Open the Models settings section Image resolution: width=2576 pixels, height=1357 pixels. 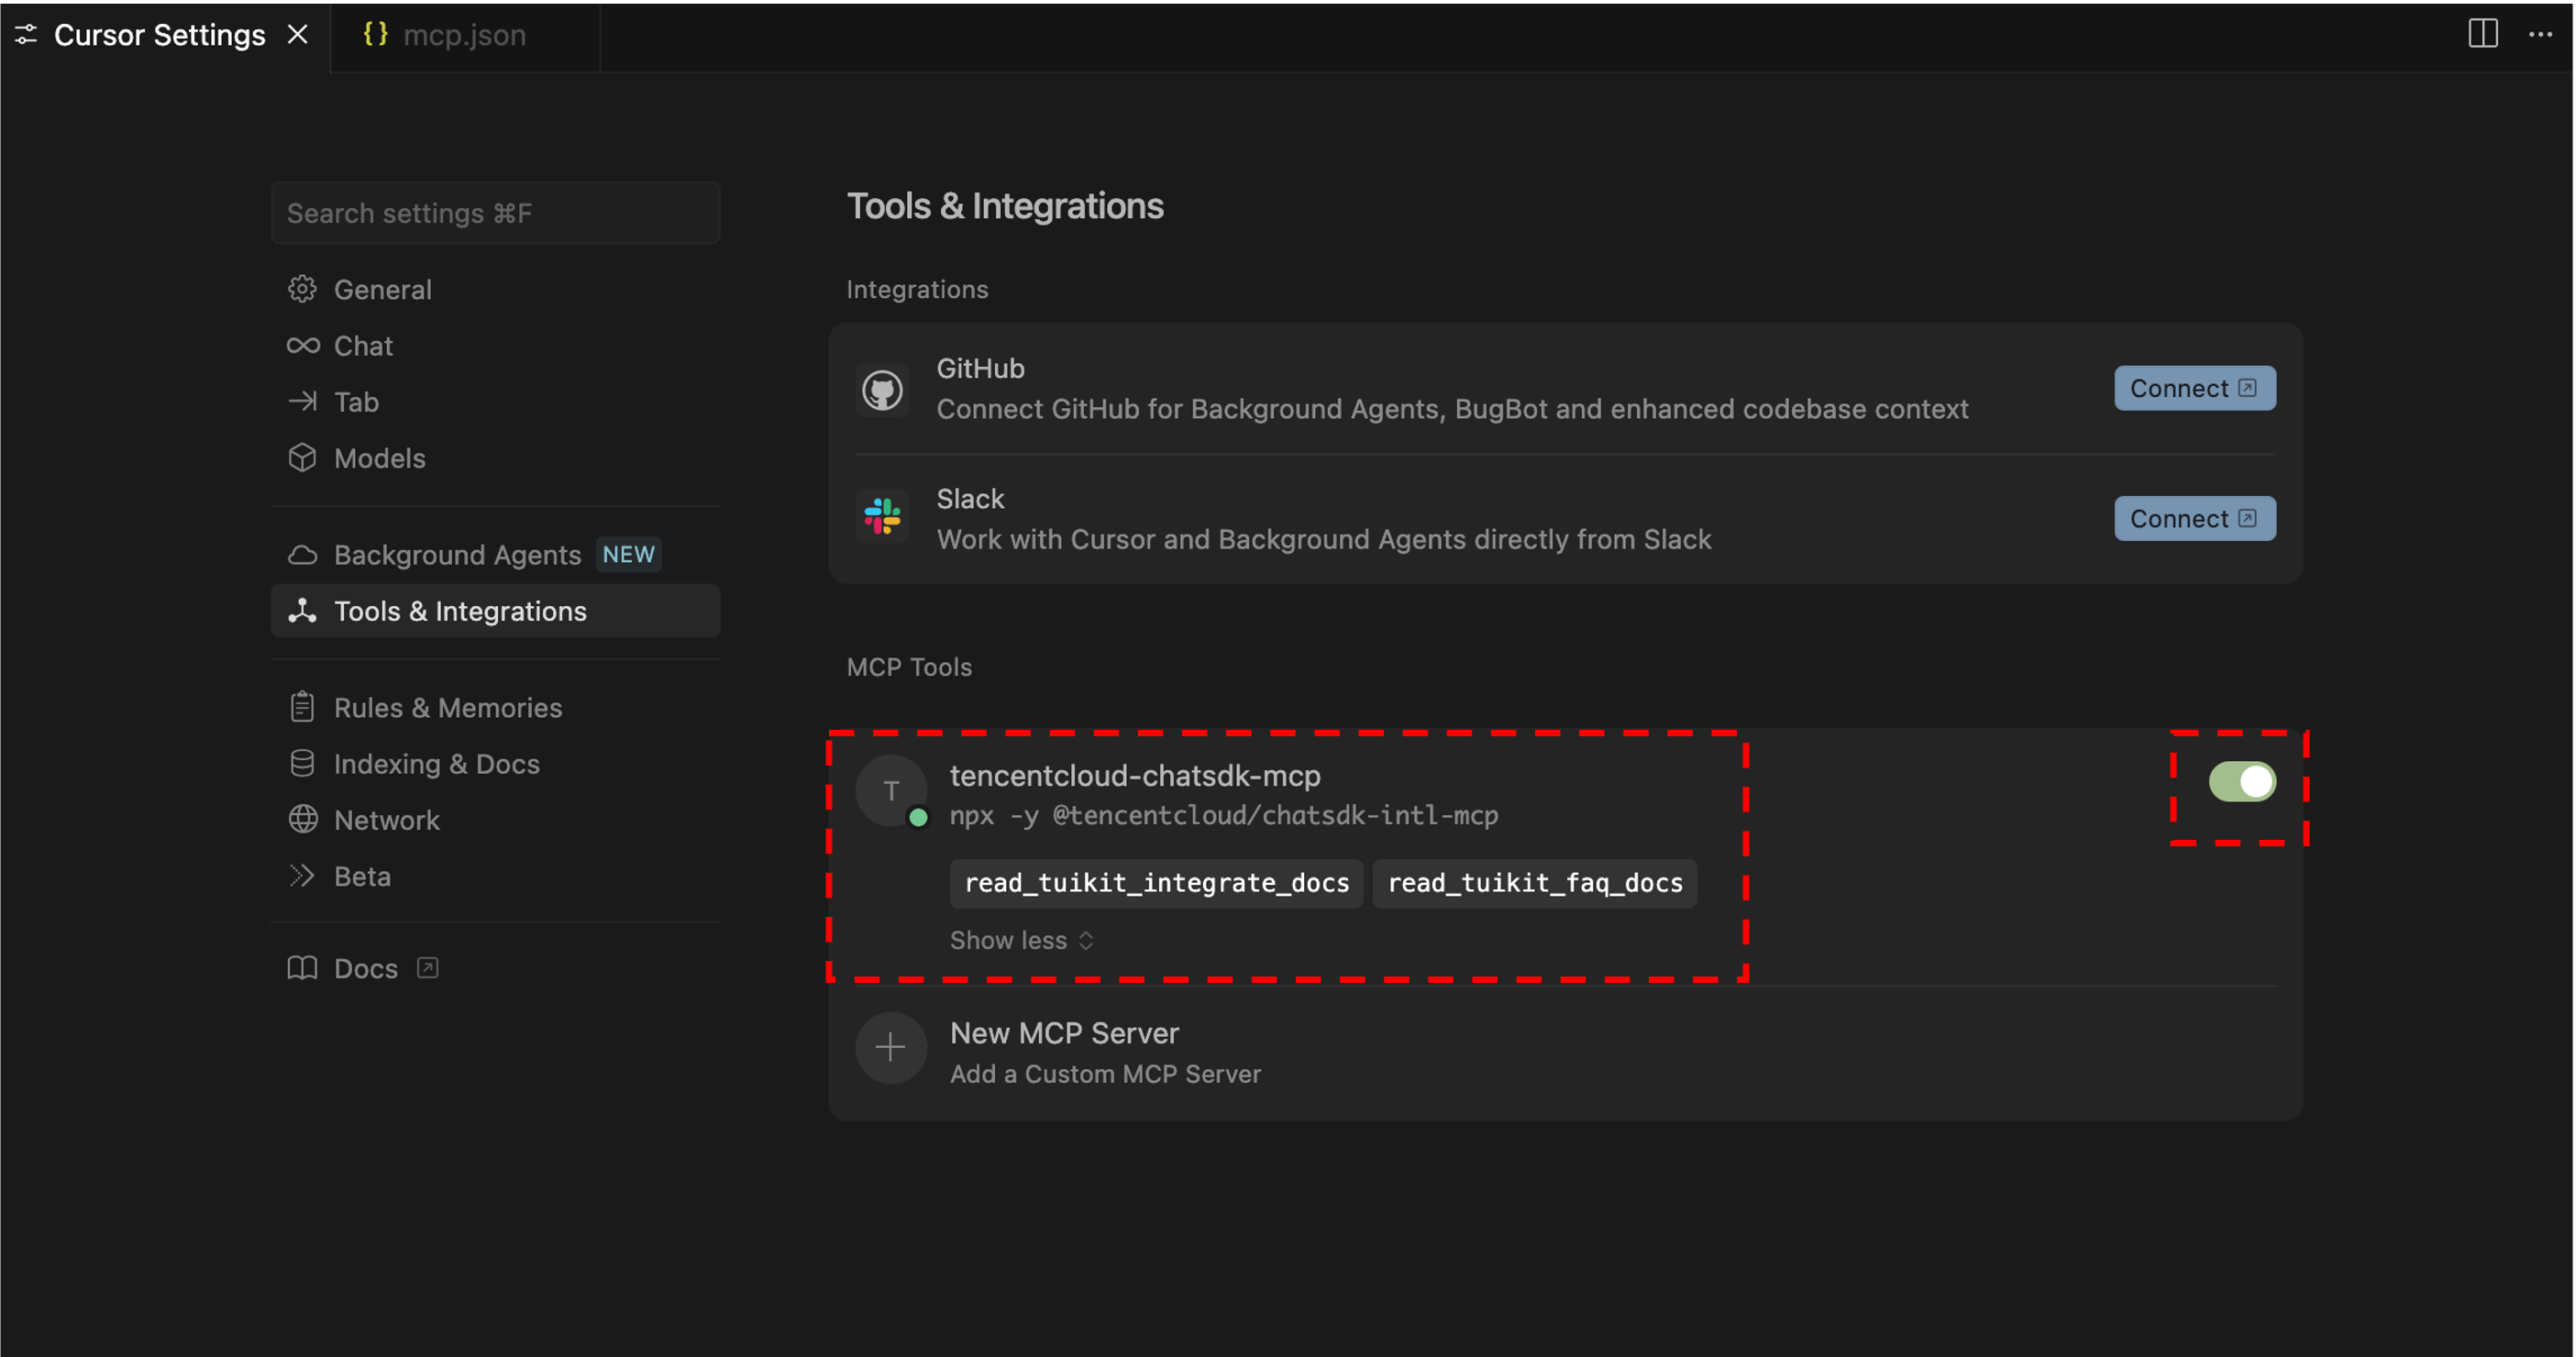495,457
